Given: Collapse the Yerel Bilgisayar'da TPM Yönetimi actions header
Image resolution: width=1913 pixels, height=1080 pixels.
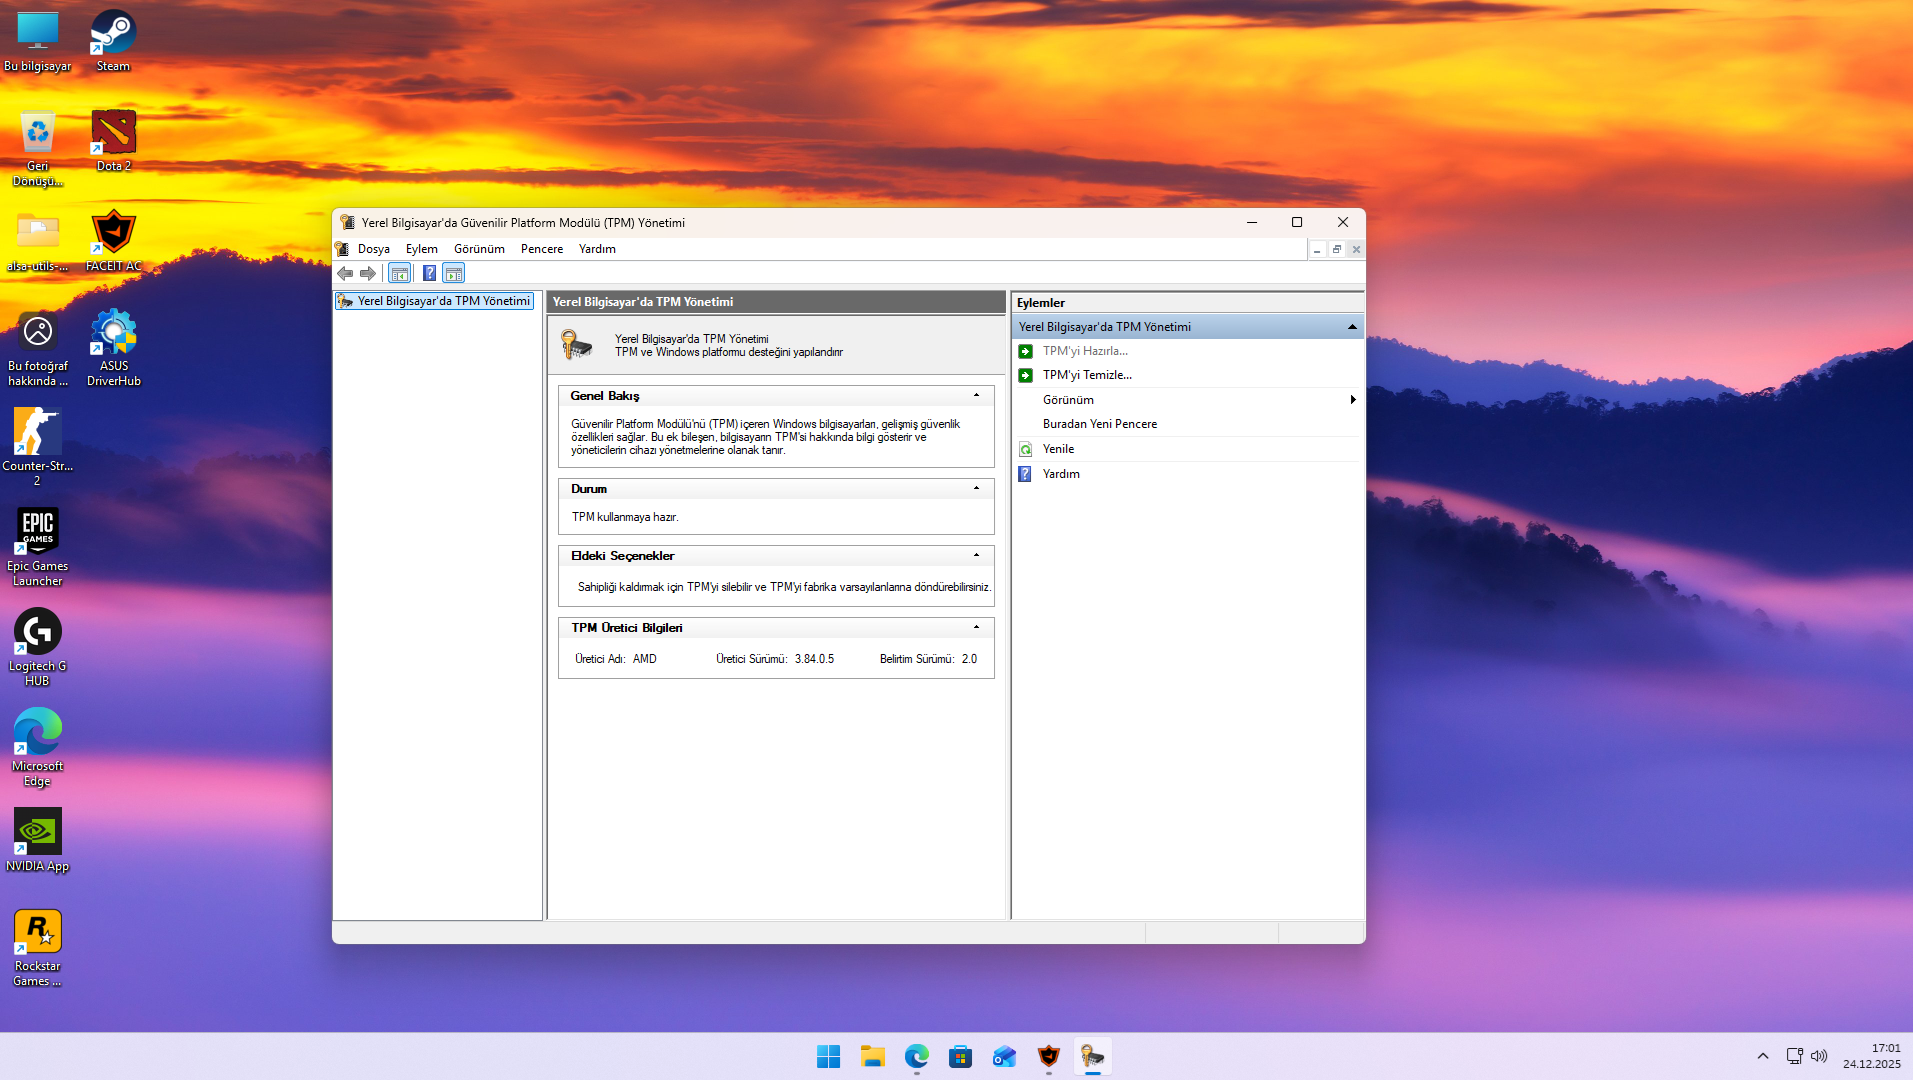Looking at the screenshot, I should click(1351, 327).
